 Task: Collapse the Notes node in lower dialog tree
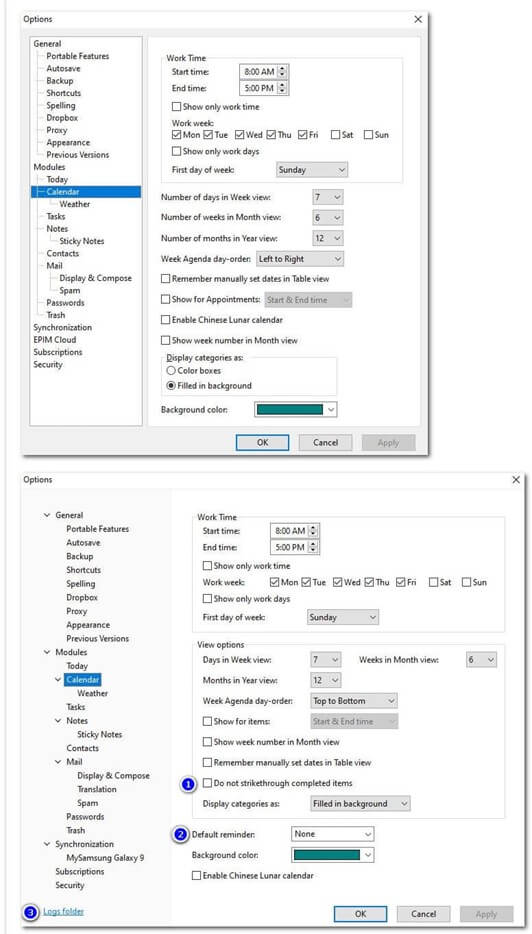tap(58, 721)
